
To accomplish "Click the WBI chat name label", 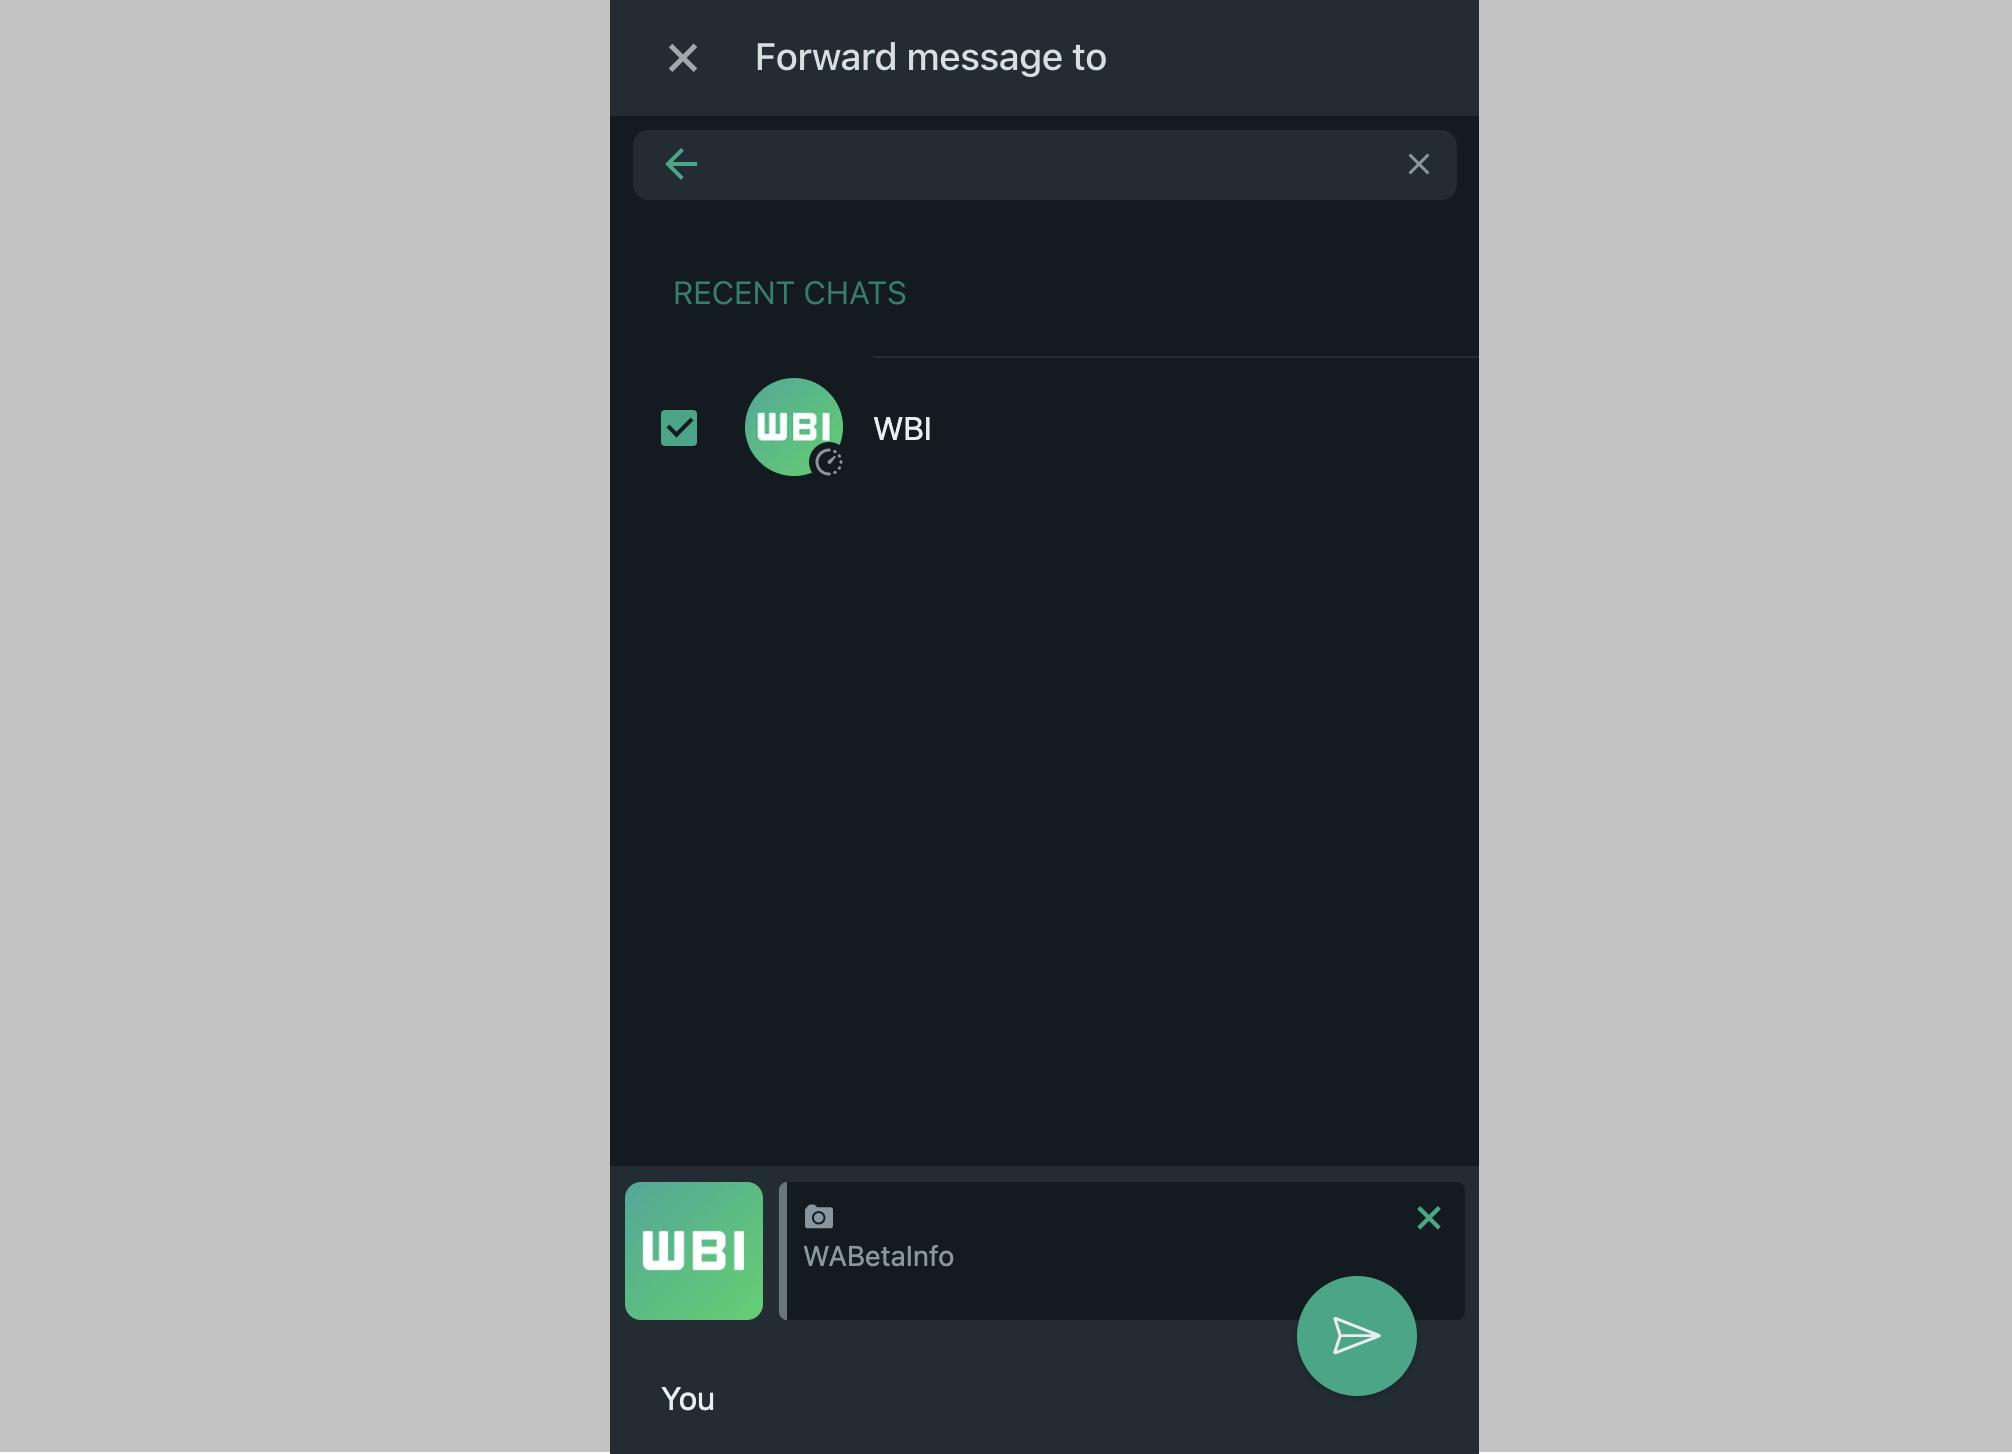I will click(x=903, y=428).
